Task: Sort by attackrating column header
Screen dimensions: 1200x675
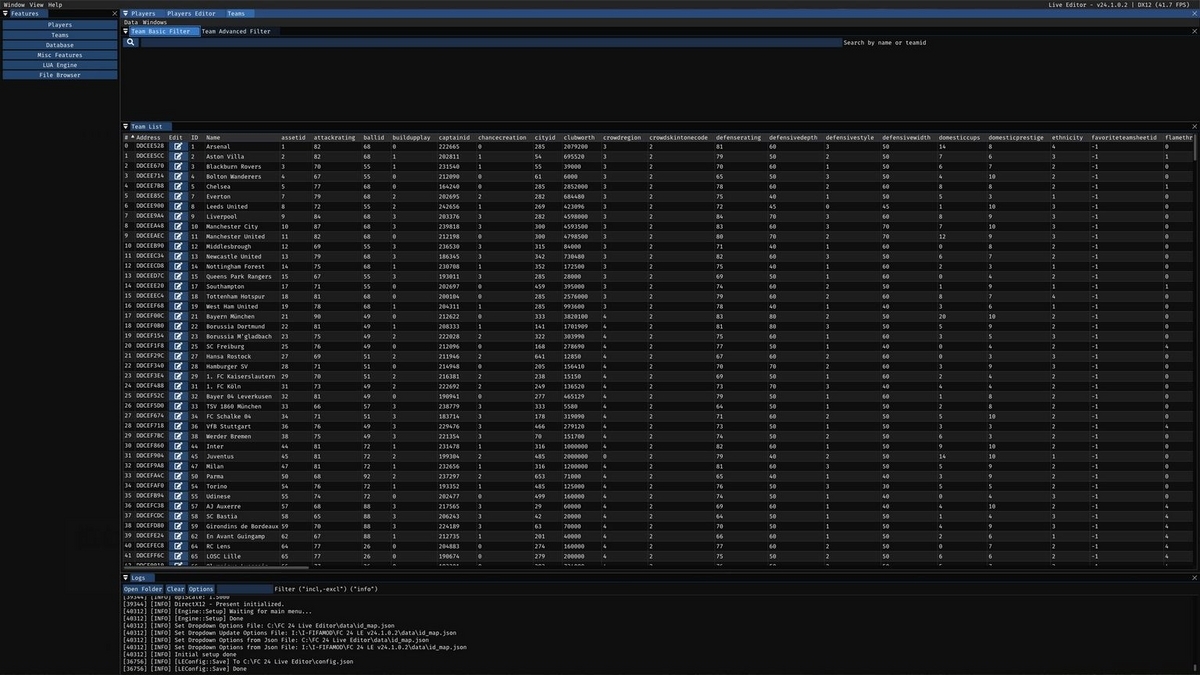Action: [x=334, y=137]
